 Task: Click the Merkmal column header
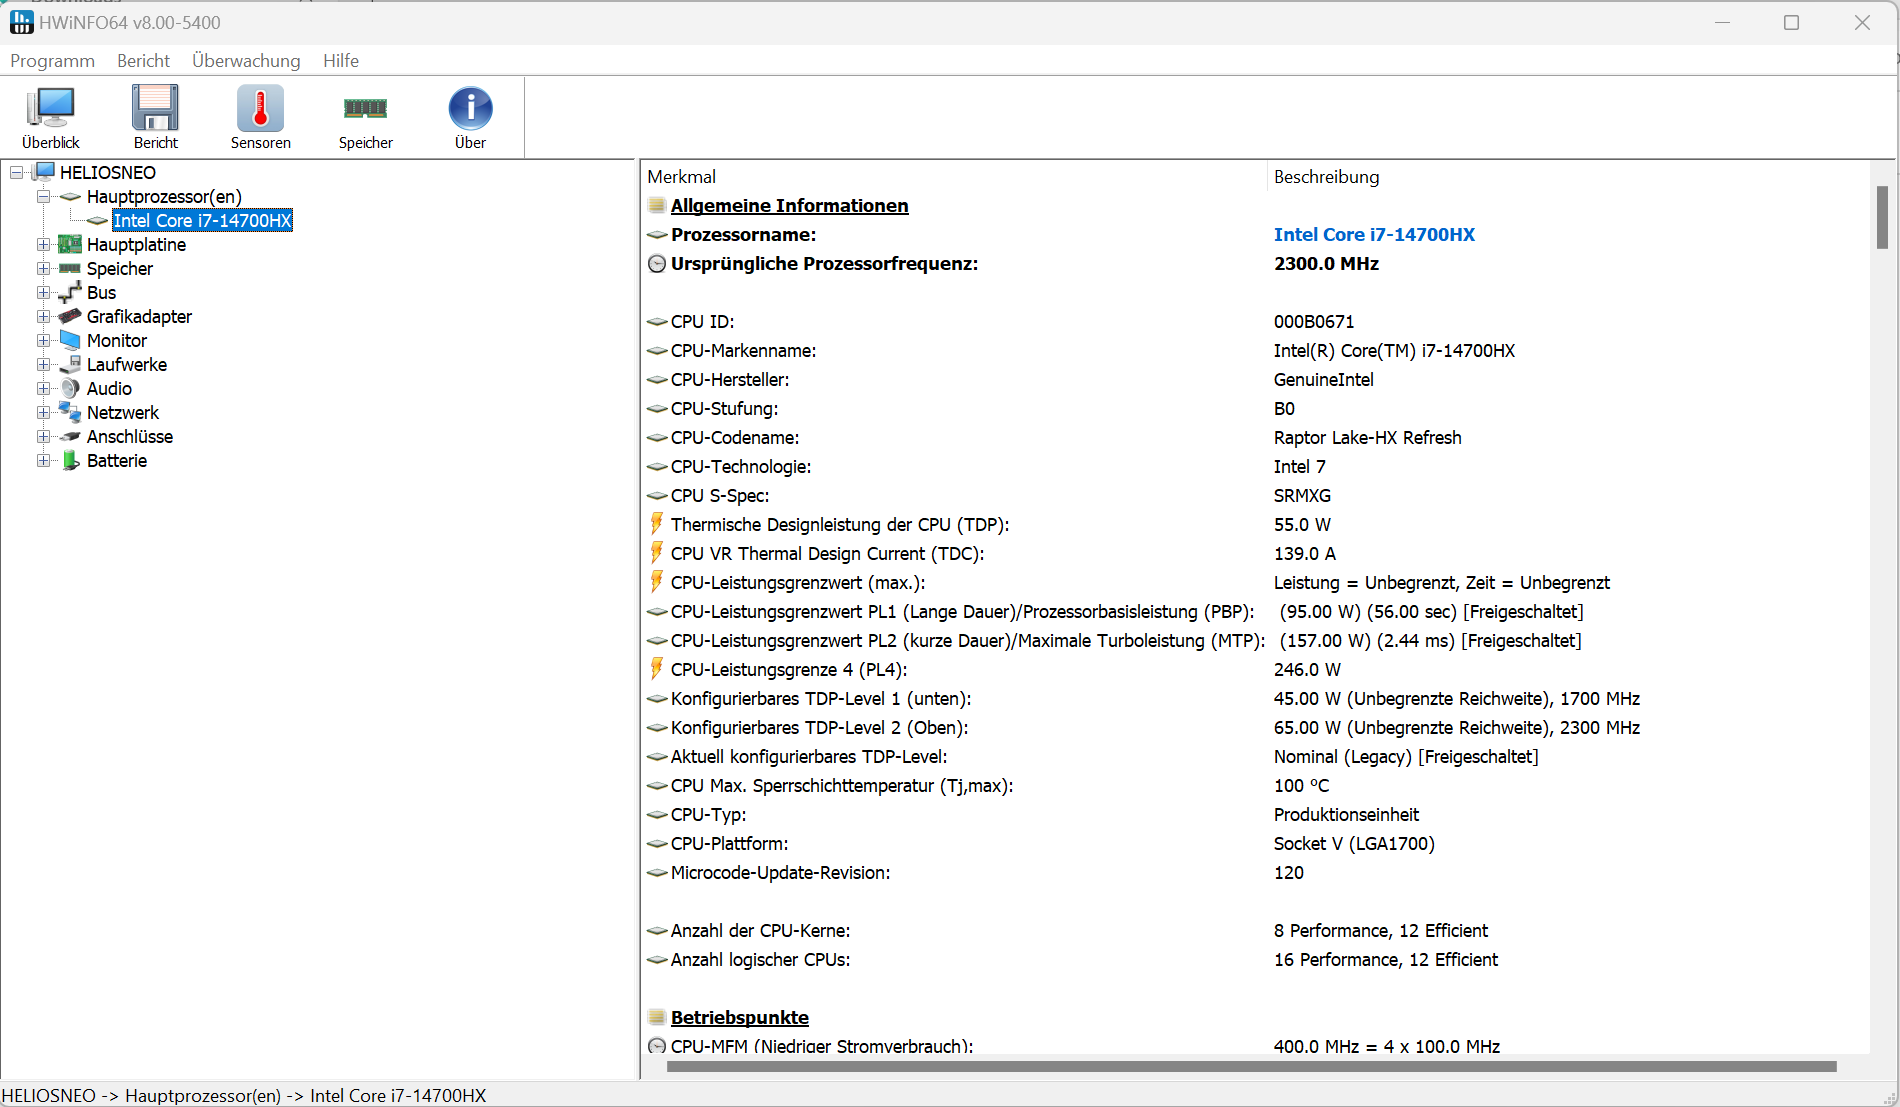tap(682, 177)
